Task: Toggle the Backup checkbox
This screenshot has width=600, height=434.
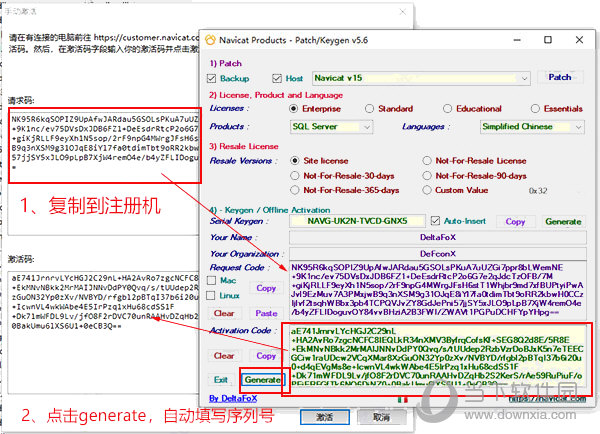Action: coord(212,78)
